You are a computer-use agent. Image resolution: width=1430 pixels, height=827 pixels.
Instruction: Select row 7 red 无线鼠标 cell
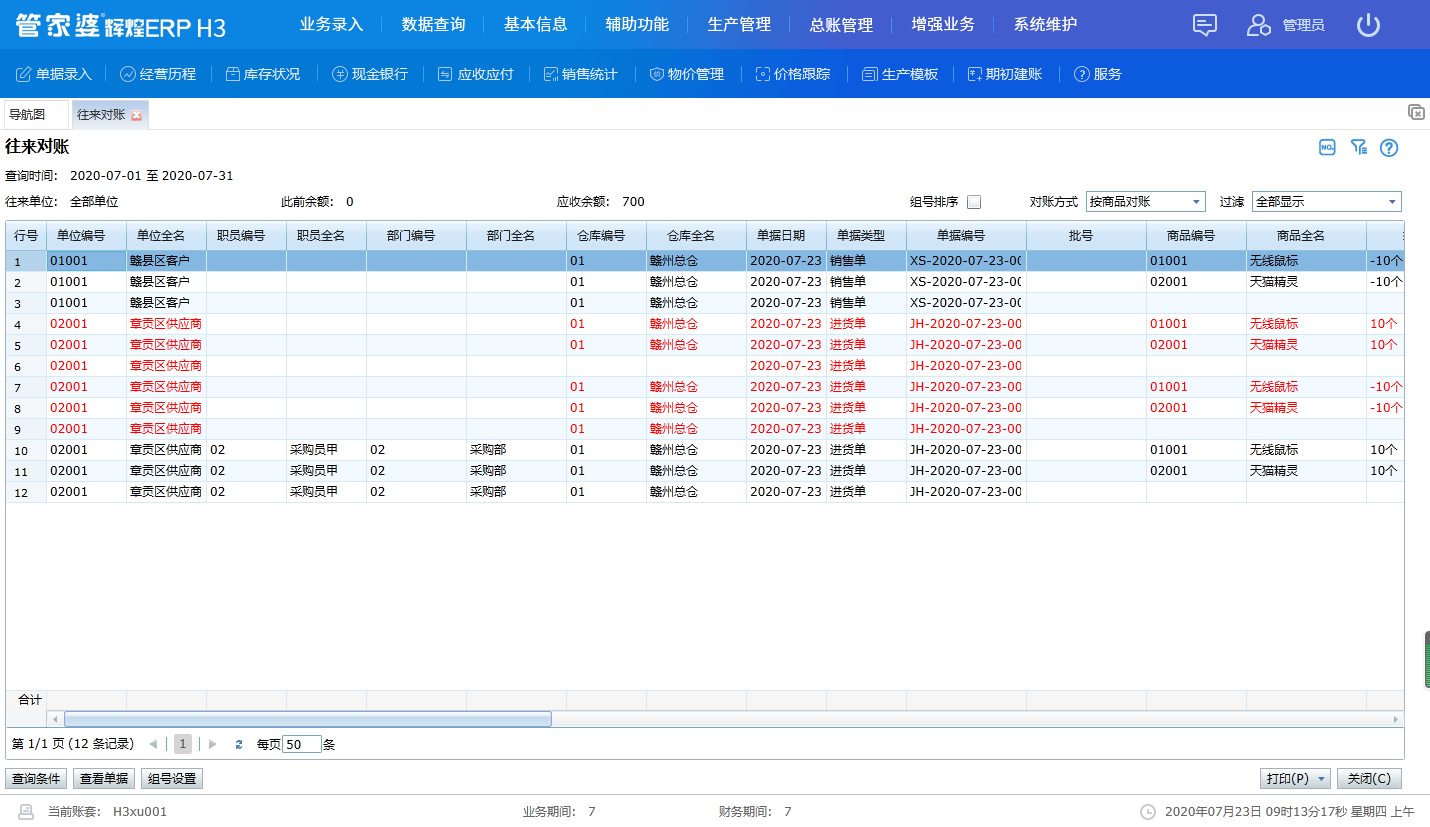(x=1306, y=387)
